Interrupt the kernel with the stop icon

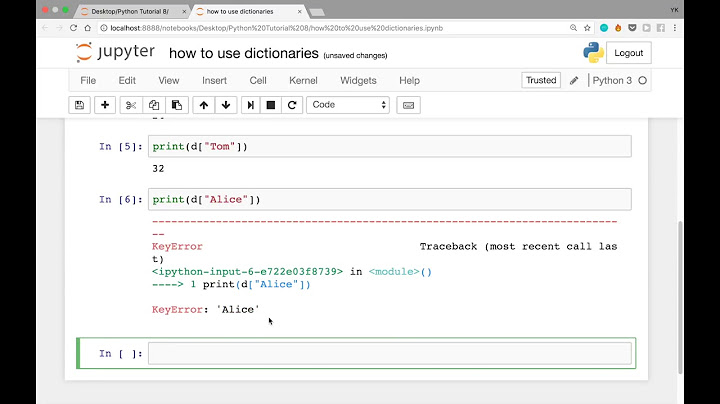pos(271,105)
